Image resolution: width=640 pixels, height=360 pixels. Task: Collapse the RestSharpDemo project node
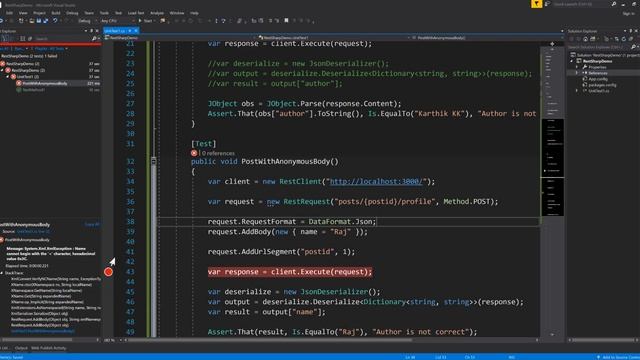tap(571, 61)
